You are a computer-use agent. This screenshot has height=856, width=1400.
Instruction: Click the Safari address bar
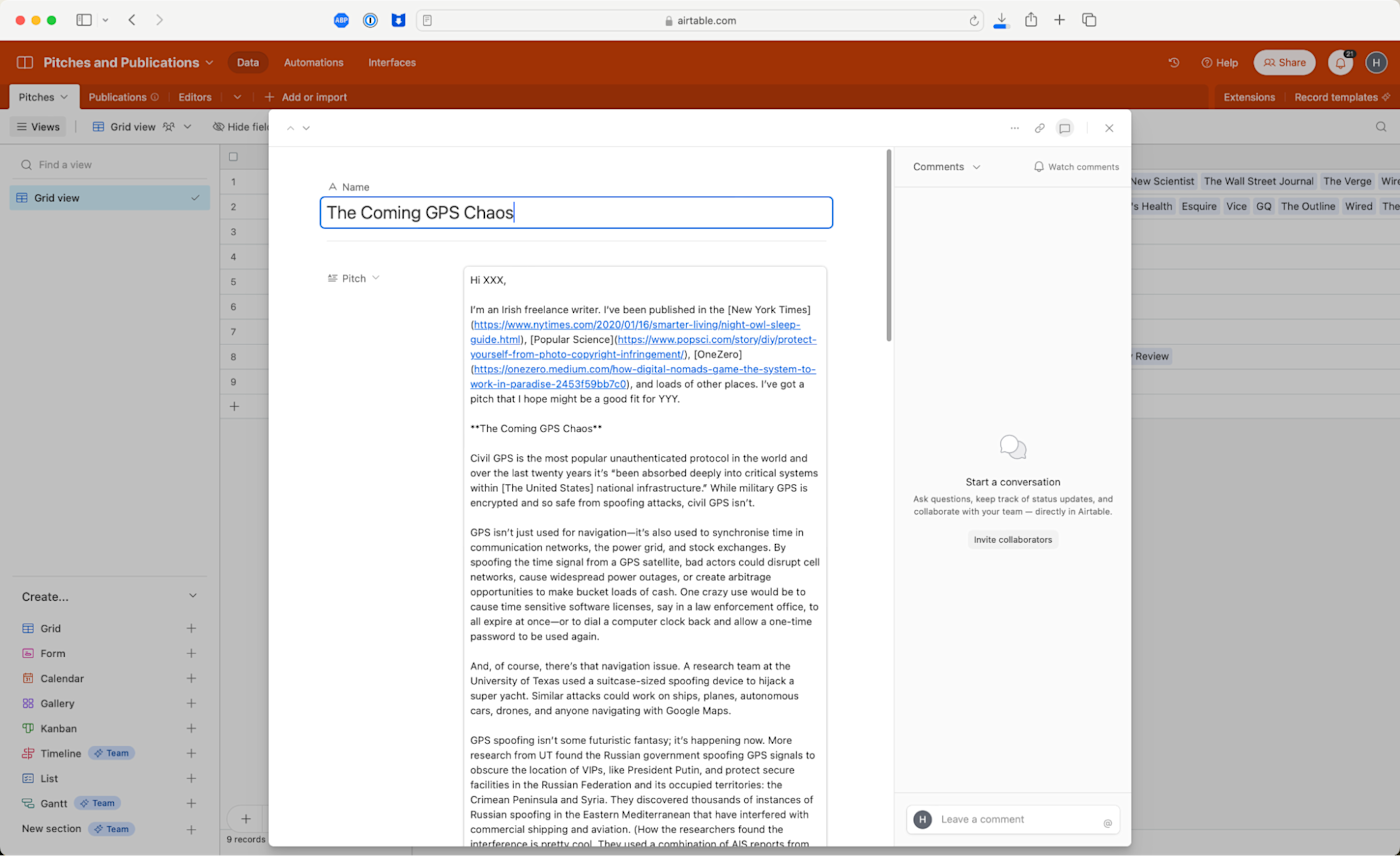pyautogui.click(x=700, y=20)
